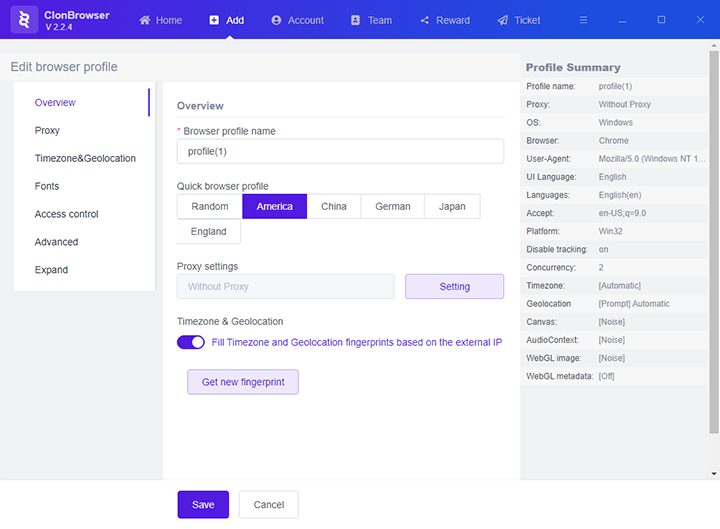The image size is (720, 529).
Task: Open Timezone&Geolocation sidebar section
Action: click(85, 158)
